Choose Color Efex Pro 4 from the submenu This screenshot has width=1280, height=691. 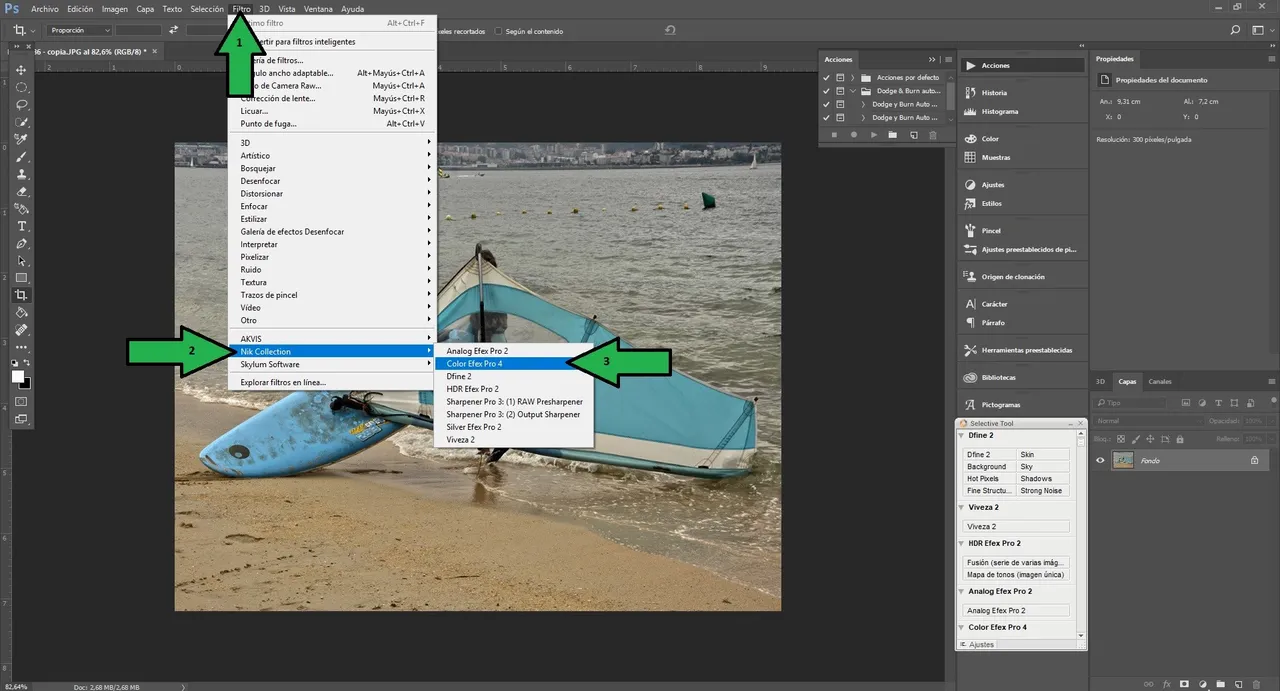click(x=515, y=364)
